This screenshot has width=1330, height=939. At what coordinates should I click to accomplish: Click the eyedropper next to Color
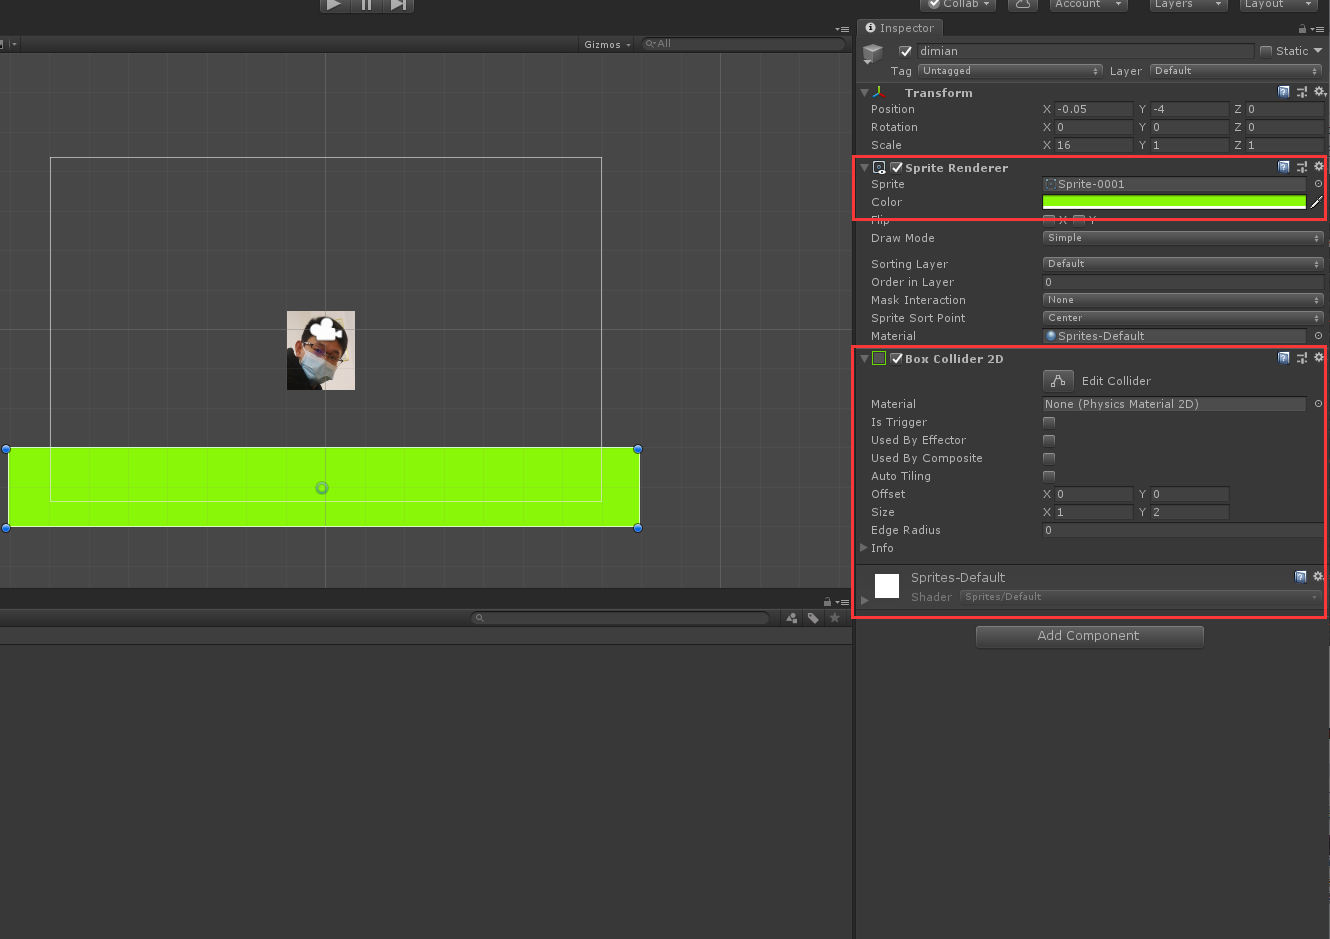(x=1316, y=202)
